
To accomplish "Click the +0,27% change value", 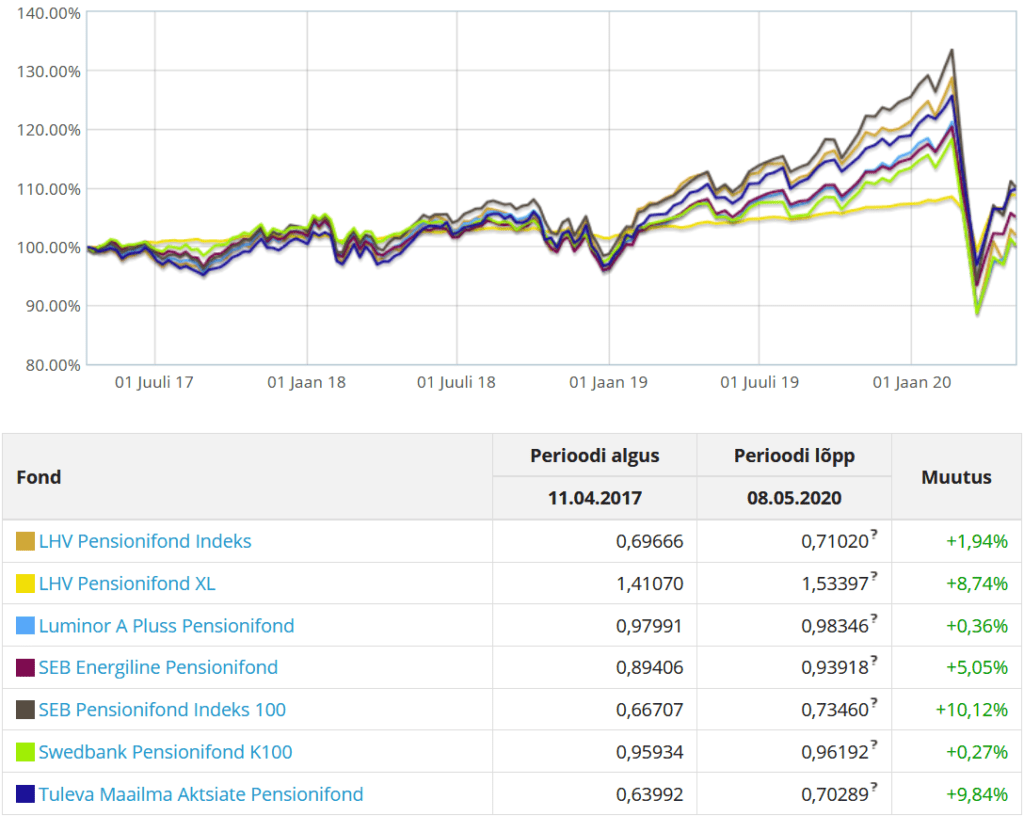I will pyautogui.click(x=977, y=752).
